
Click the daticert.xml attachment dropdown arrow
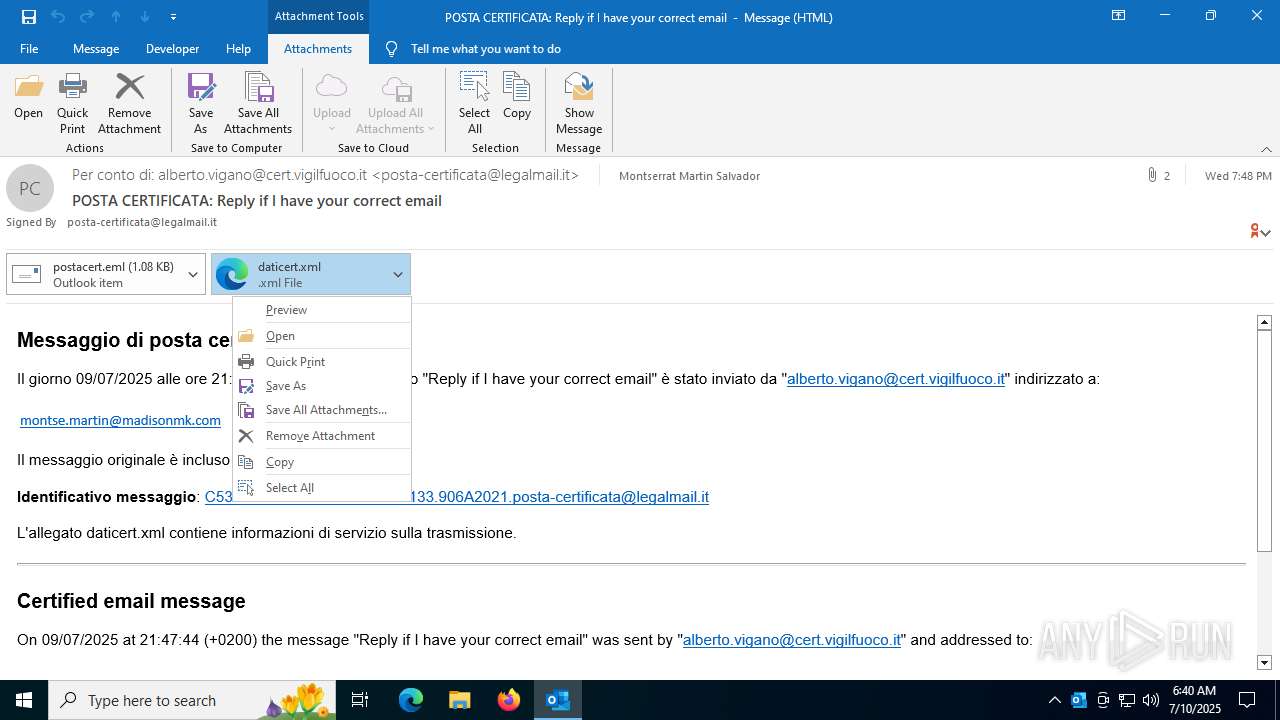[x=397, y=274]
